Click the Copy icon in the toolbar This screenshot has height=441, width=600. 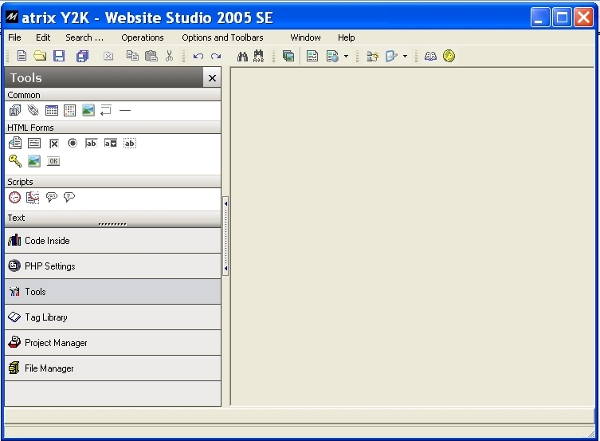coord(132,56)
